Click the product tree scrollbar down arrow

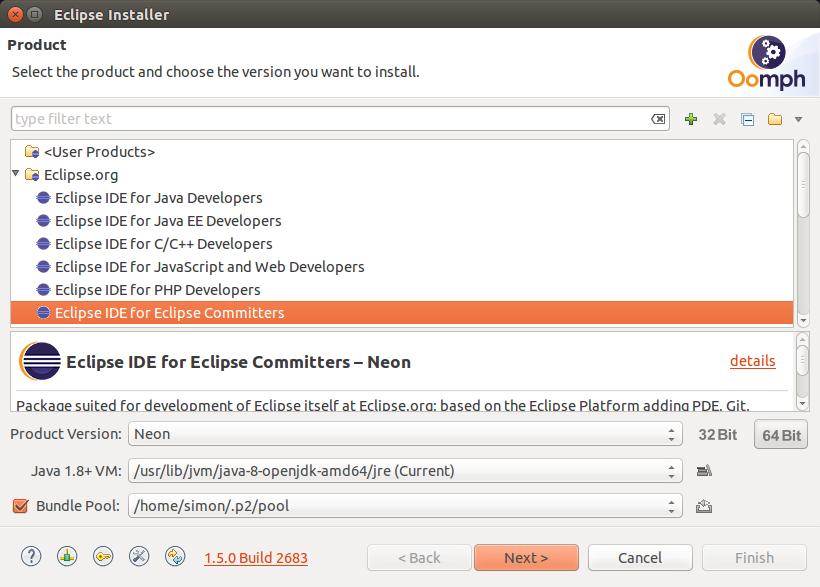pos(803,320)
